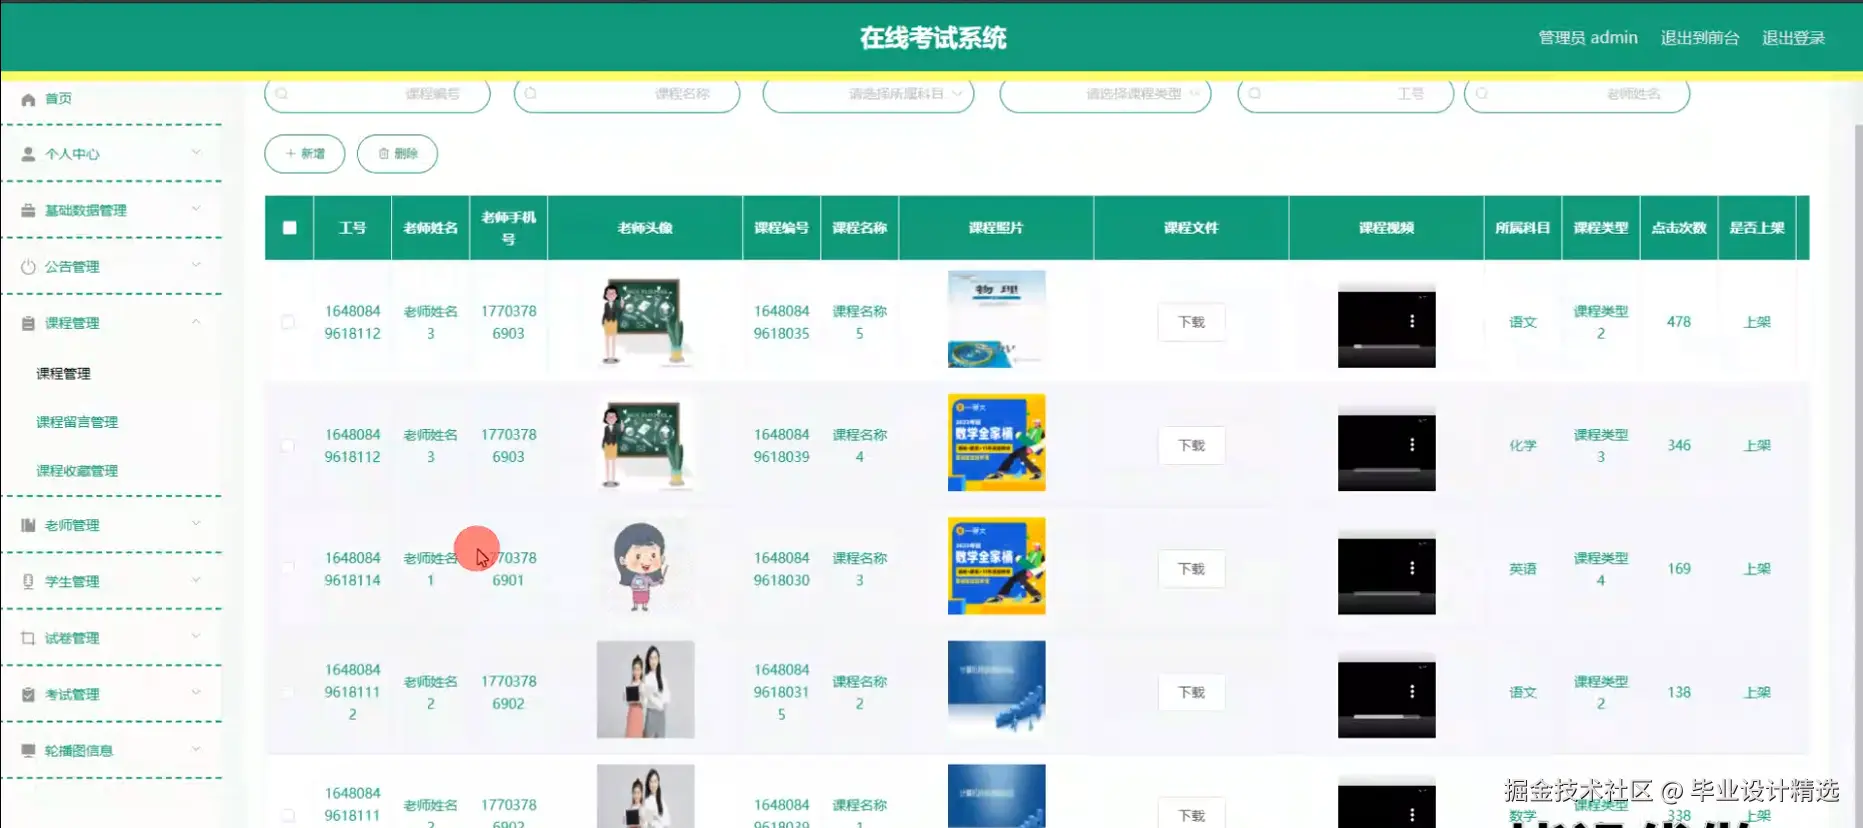1863x828 pixels.
Task: Download file for 课程名称 4
Action: coord(1191,446)
